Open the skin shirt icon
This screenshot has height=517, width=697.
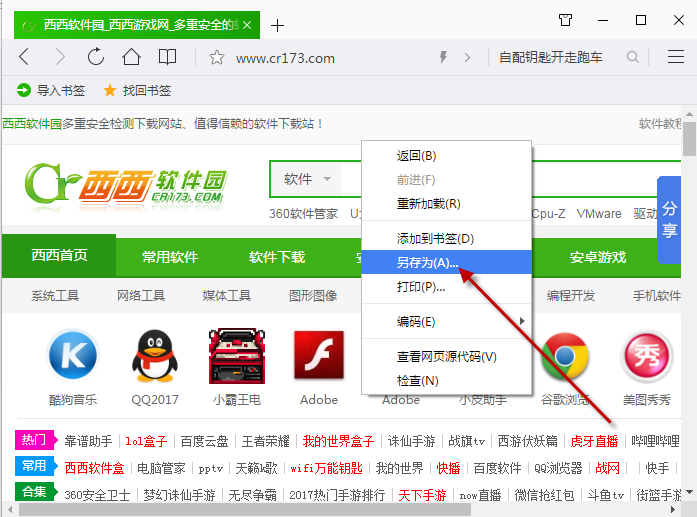565,20
